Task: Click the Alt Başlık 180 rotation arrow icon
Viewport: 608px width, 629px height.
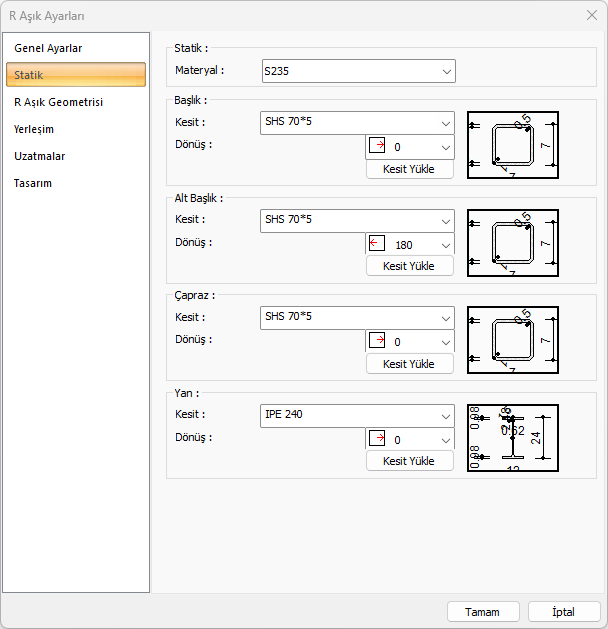Action: [x=377, y=243]
